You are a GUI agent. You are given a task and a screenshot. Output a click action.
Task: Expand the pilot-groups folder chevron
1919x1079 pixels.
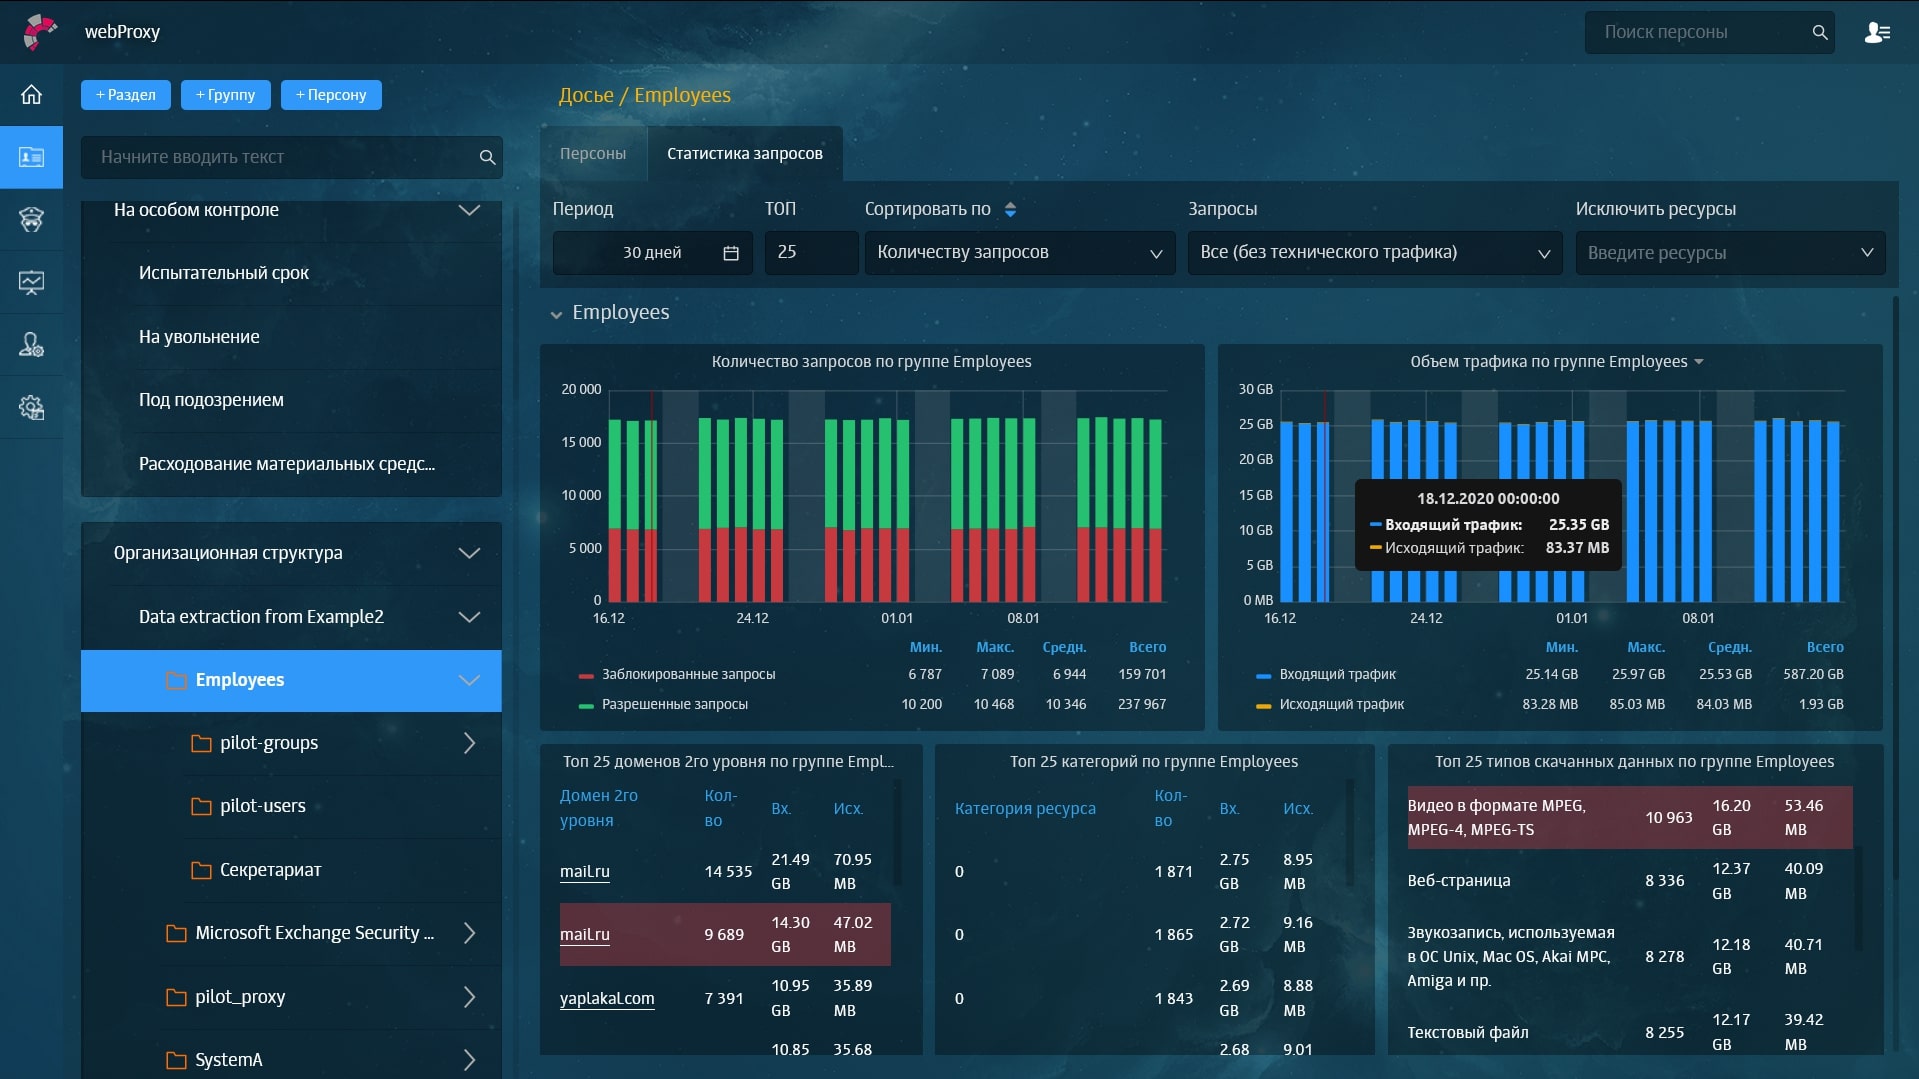tap(469, 743)
